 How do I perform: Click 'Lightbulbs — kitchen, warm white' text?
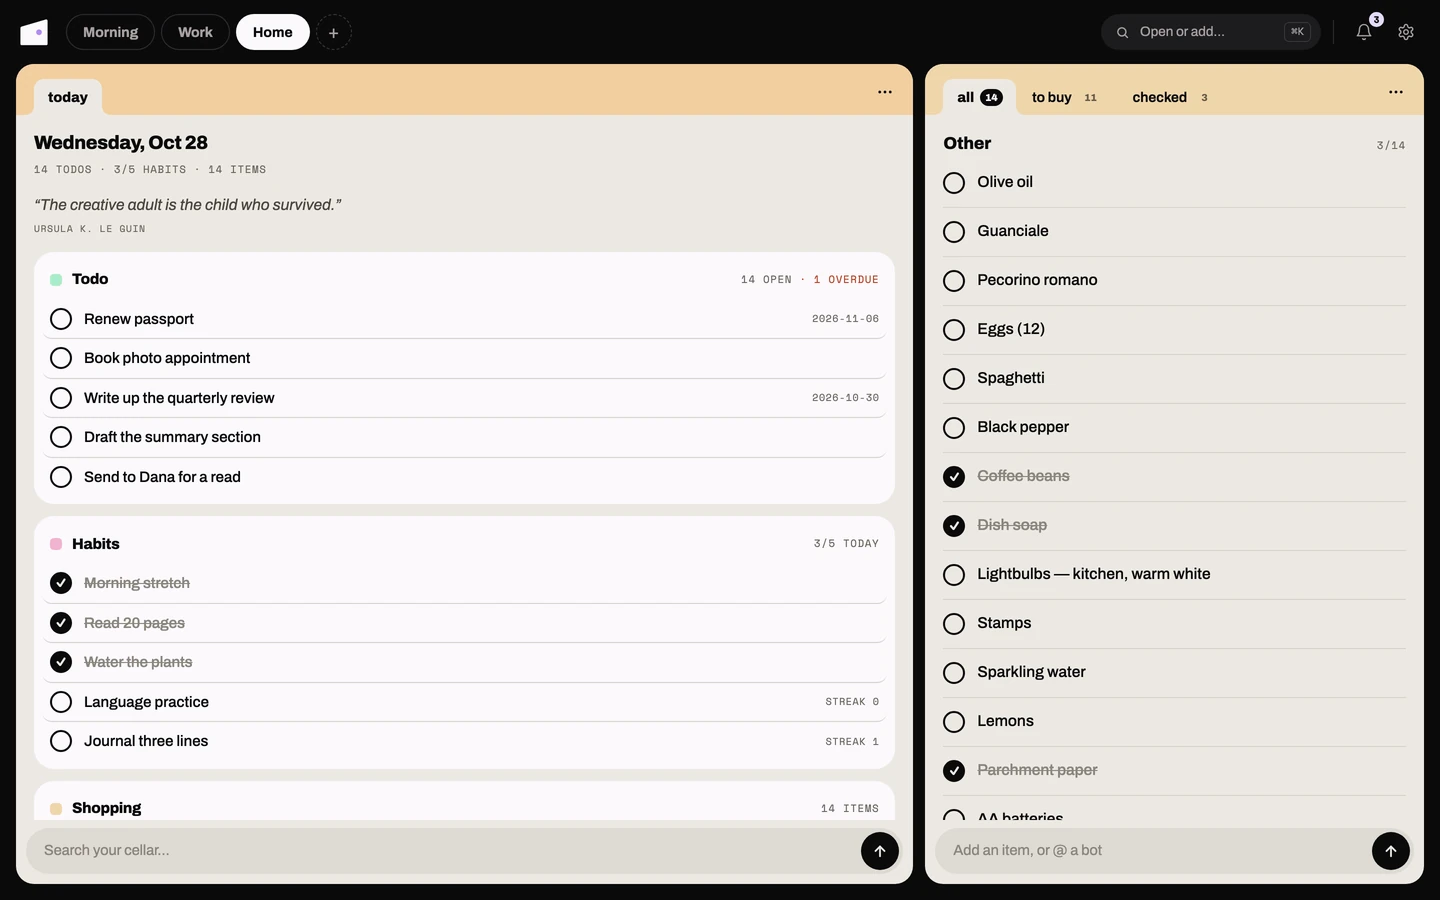[x=1094, y=574]
